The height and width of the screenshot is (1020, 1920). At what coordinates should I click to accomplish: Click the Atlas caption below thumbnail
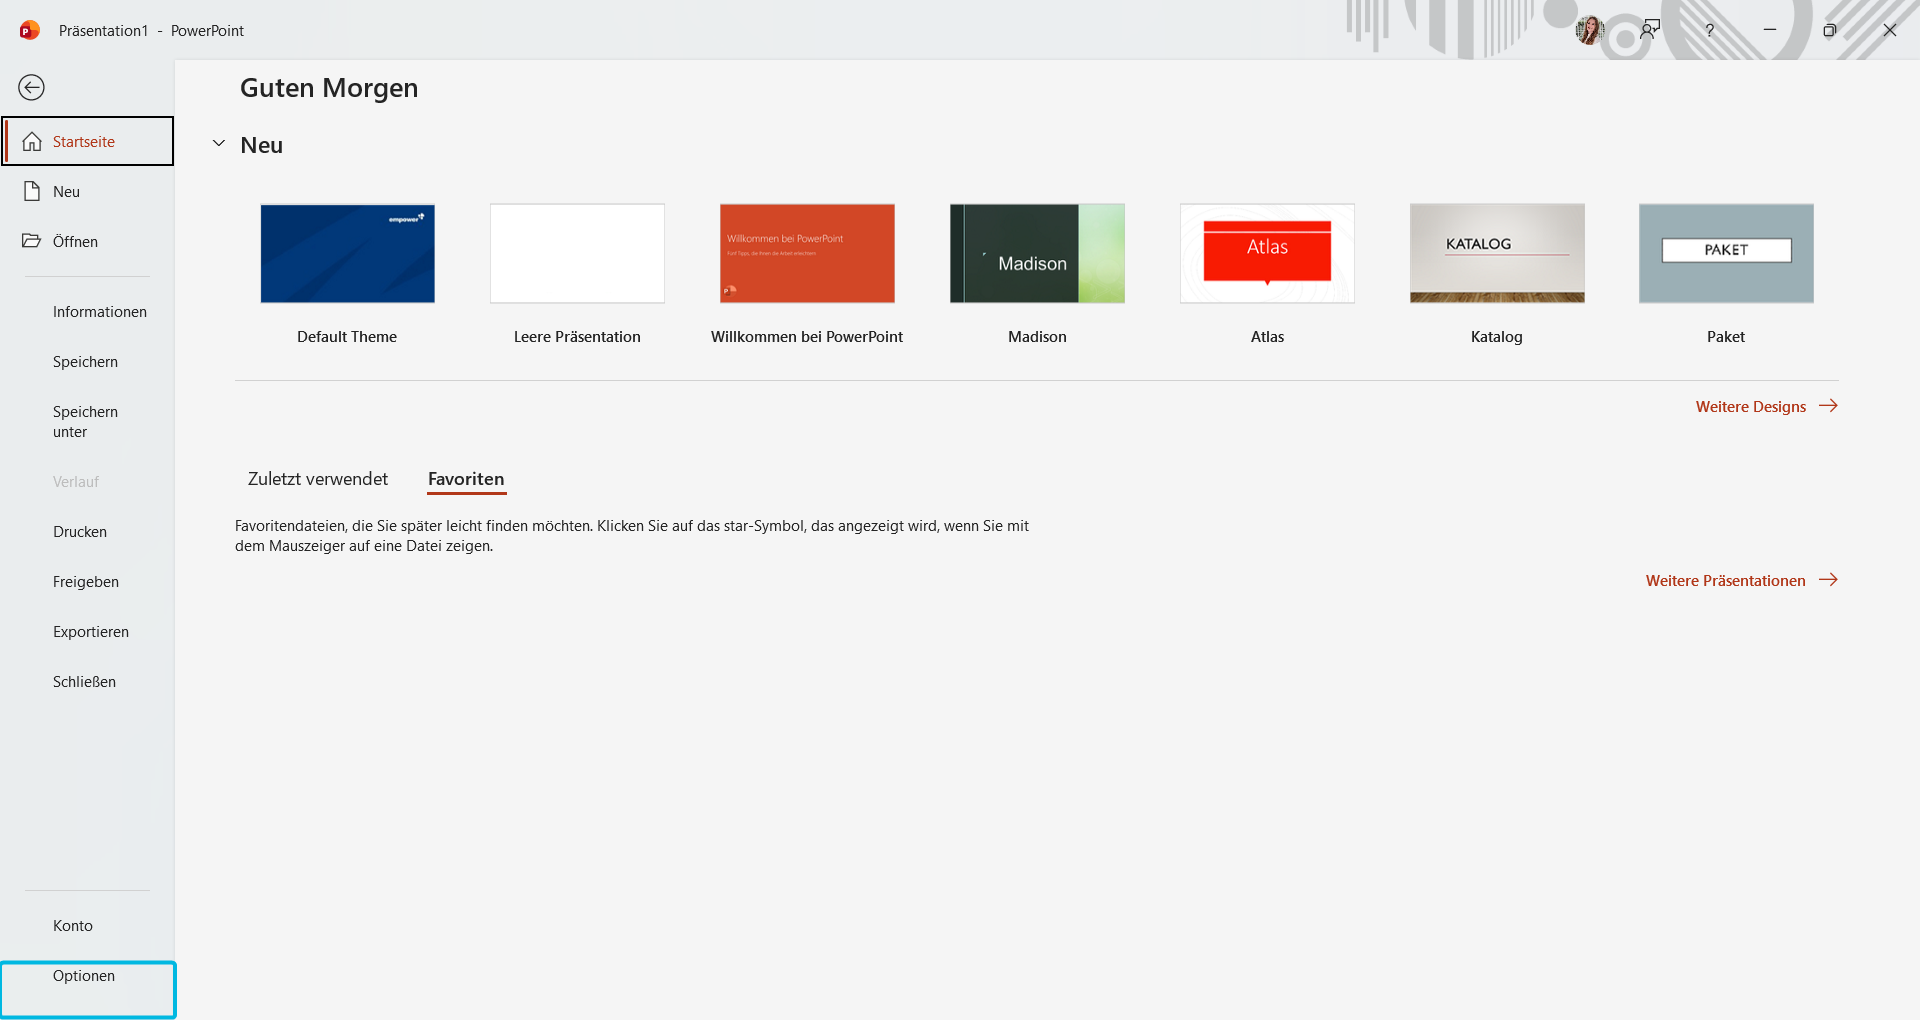pos(1267,337)
